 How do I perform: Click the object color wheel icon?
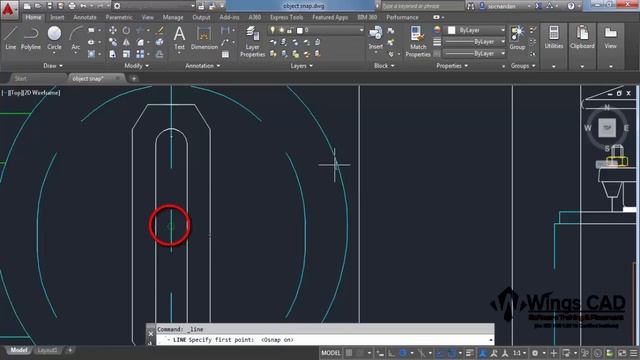point(437,30)
